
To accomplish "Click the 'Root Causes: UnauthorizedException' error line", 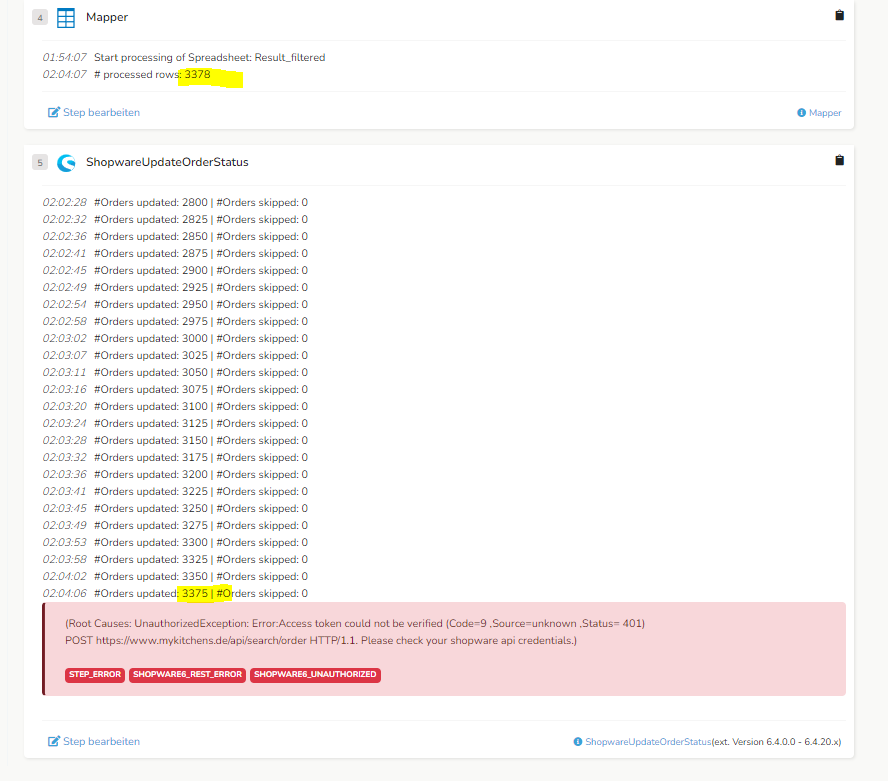I will [x=355, y=624].
